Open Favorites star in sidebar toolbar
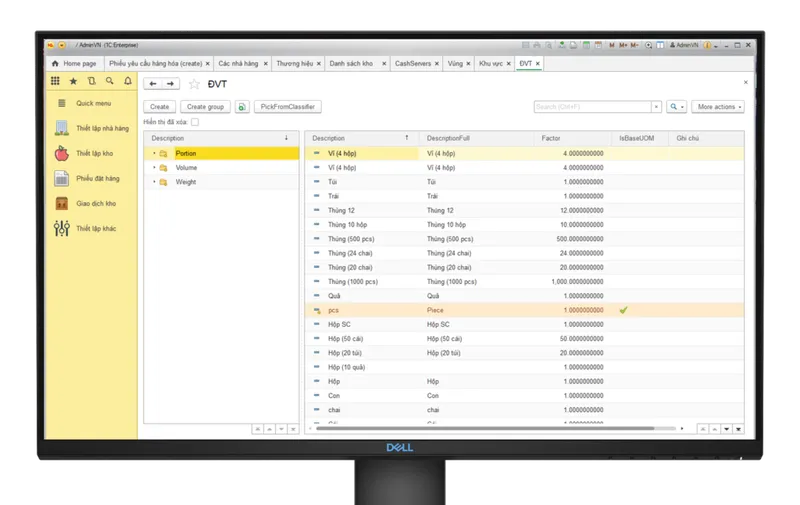Screen dimensions: 800x505 pyautogui.click(x=73, y=81)
